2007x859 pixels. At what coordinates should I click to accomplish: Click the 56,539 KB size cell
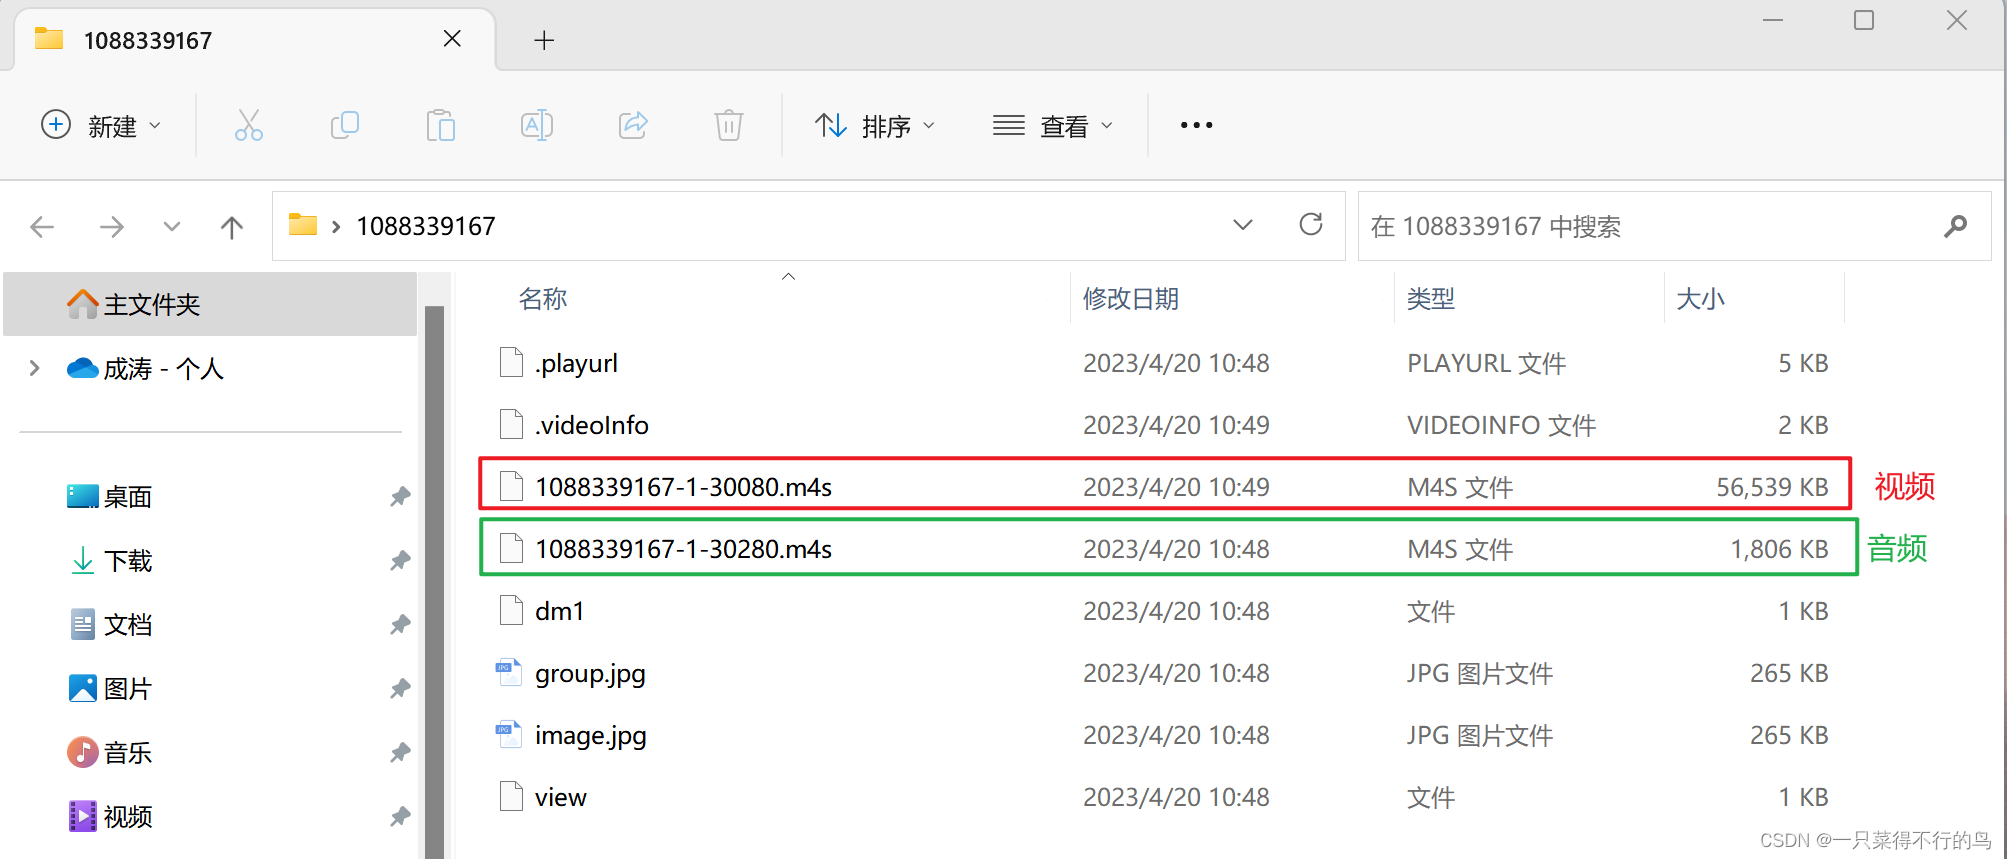pos(1772,487)
